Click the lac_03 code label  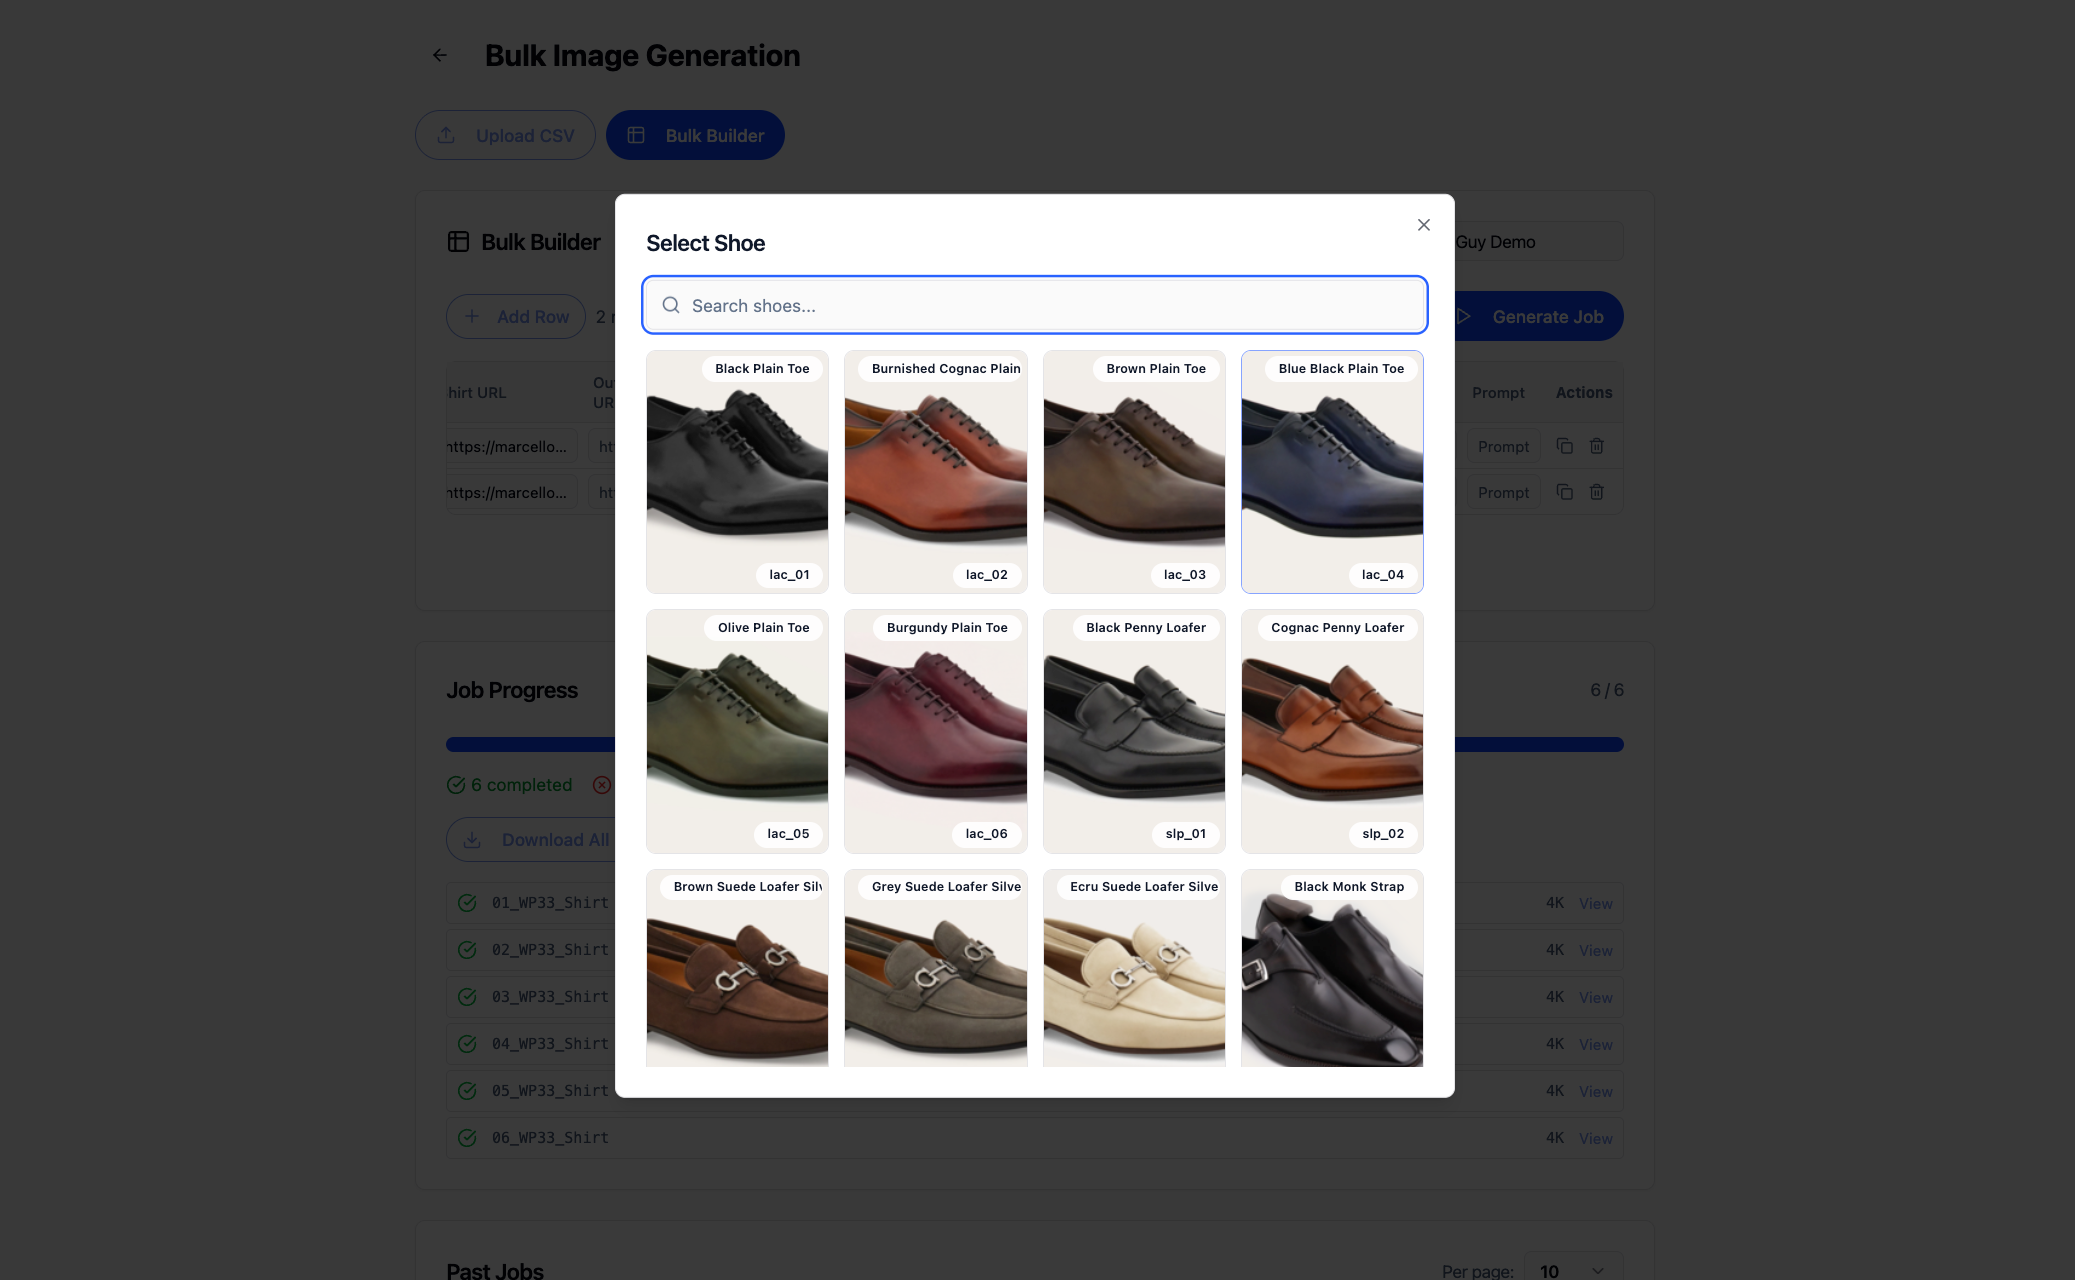pos(1184,575)
